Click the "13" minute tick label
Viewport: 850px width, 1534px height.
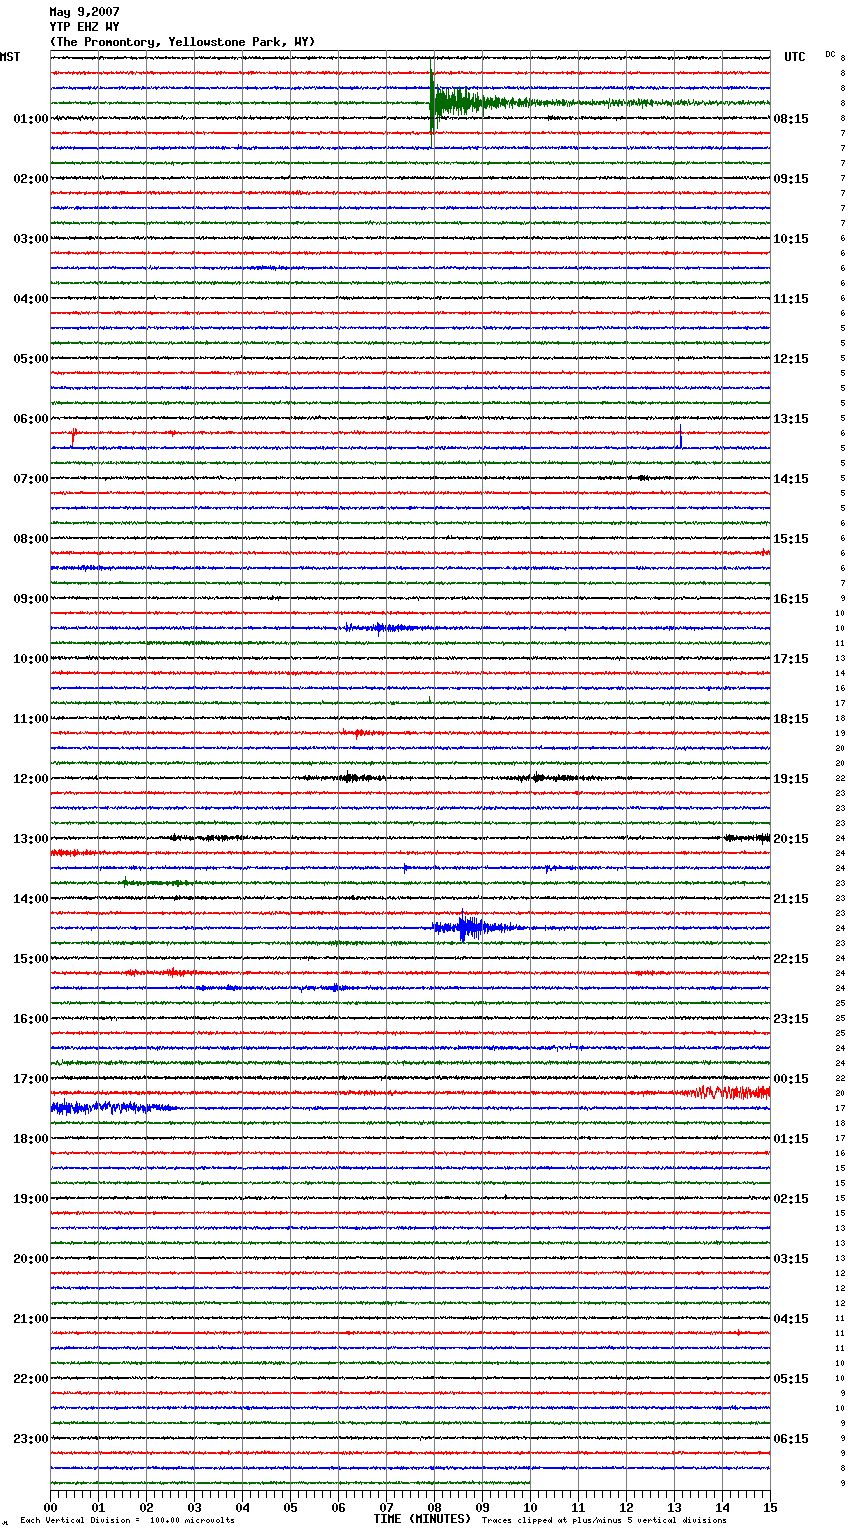675,1507
